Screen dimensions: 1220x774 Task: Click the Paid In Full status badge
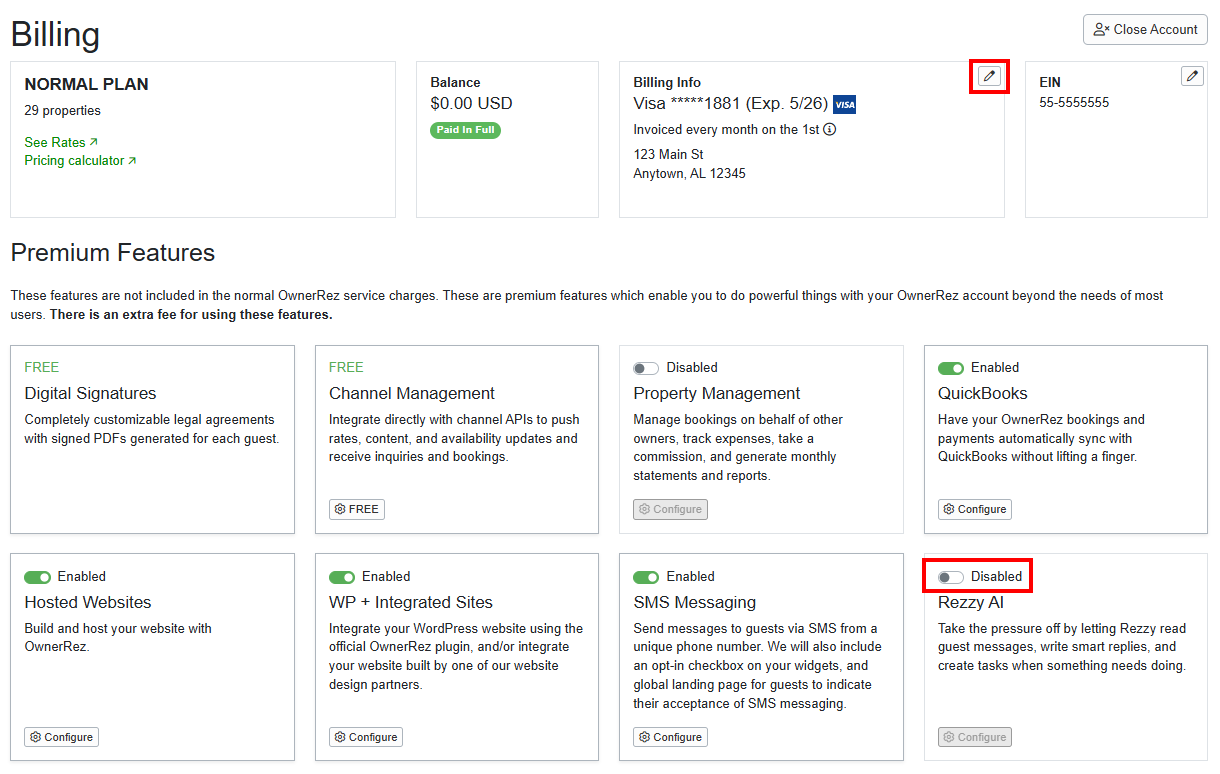pyautogui.click(x=465, y=130)
